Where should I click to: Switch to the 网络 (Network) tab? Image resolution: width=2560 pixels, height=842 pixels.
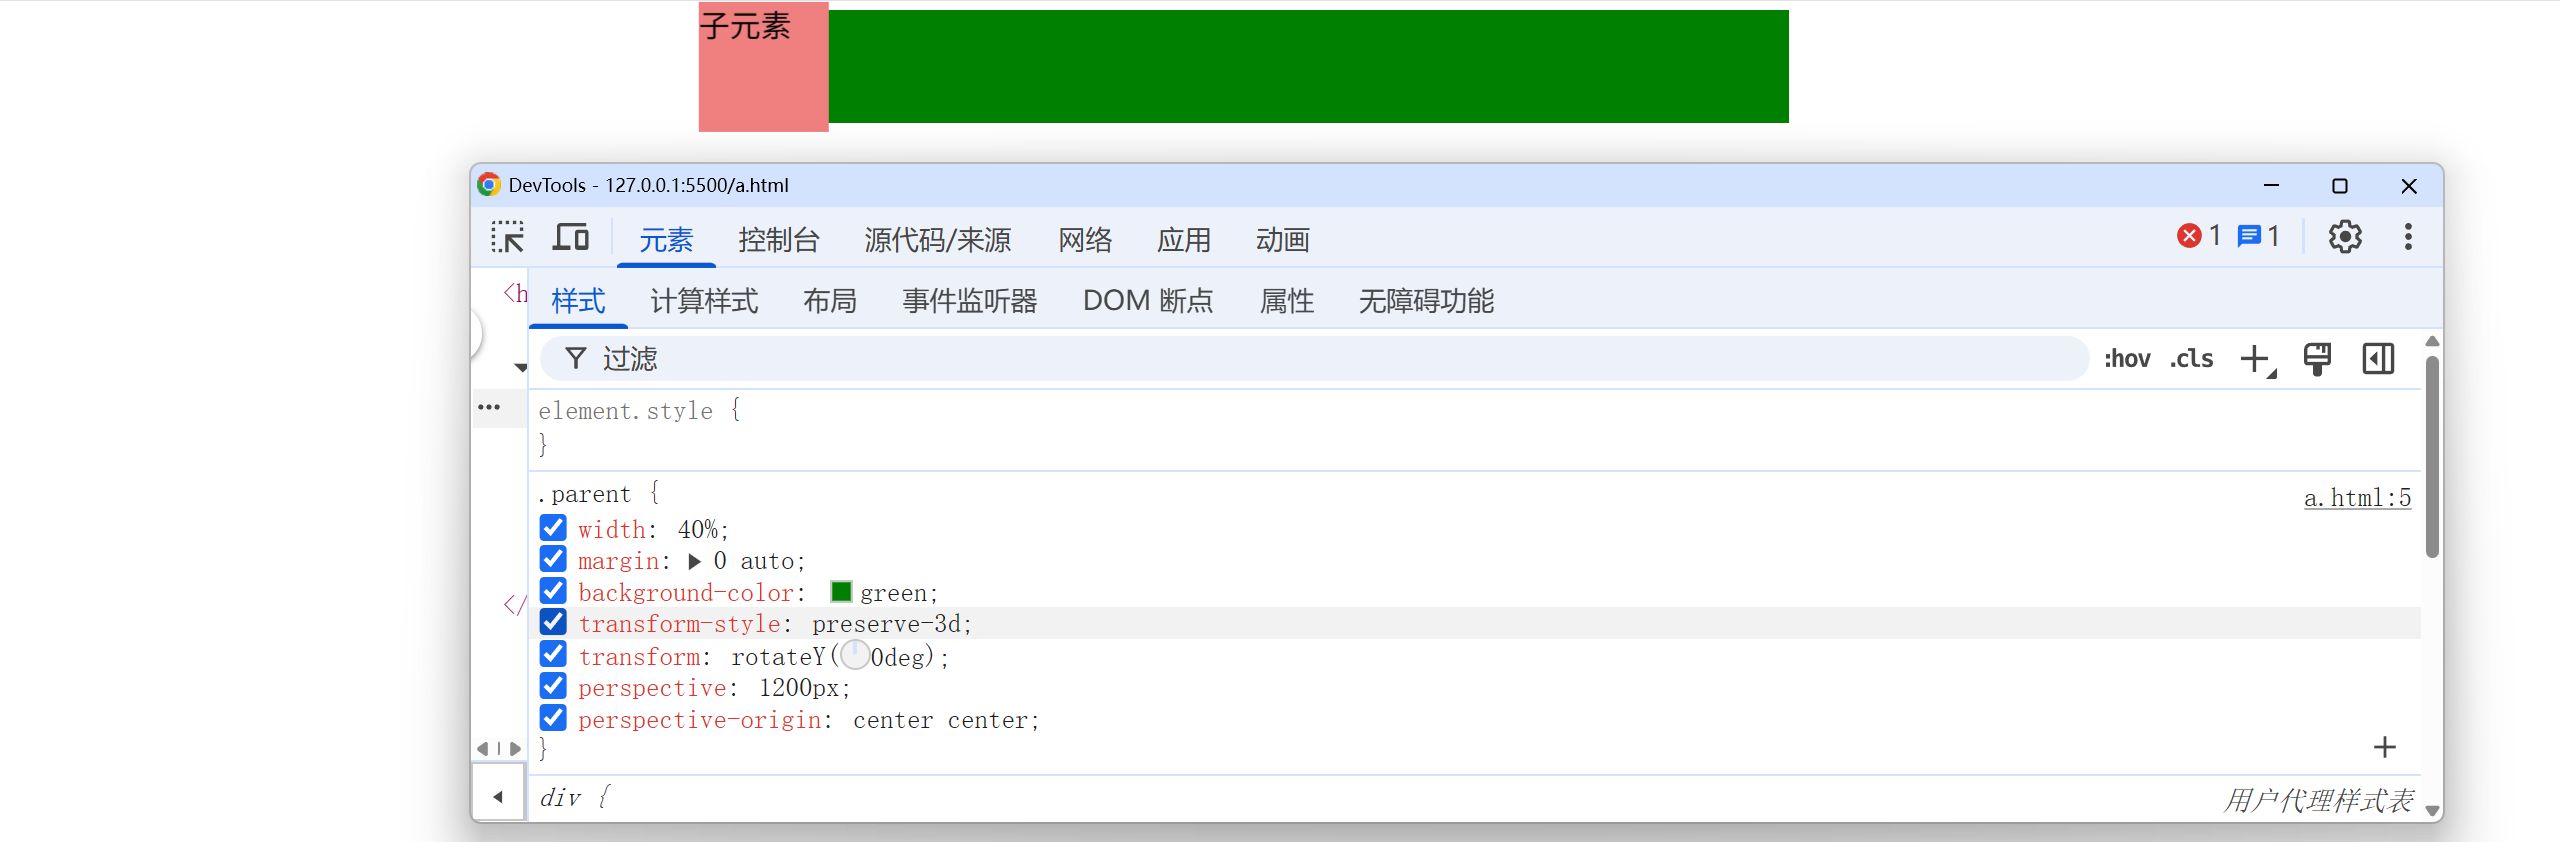coord(1085,240)
